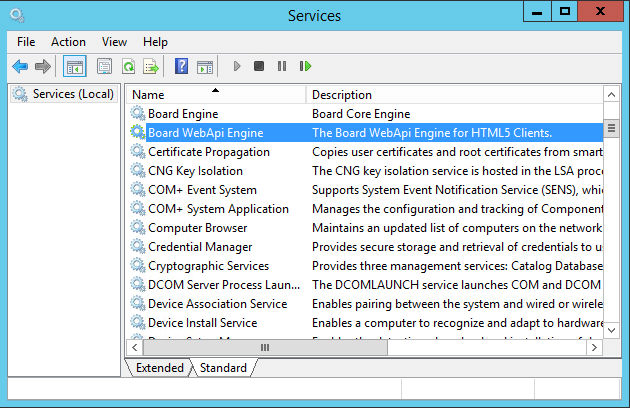Switch to the Extended tab
Image resolution: width=630 pixels, height=408 pixels.
tap(160, 368)
